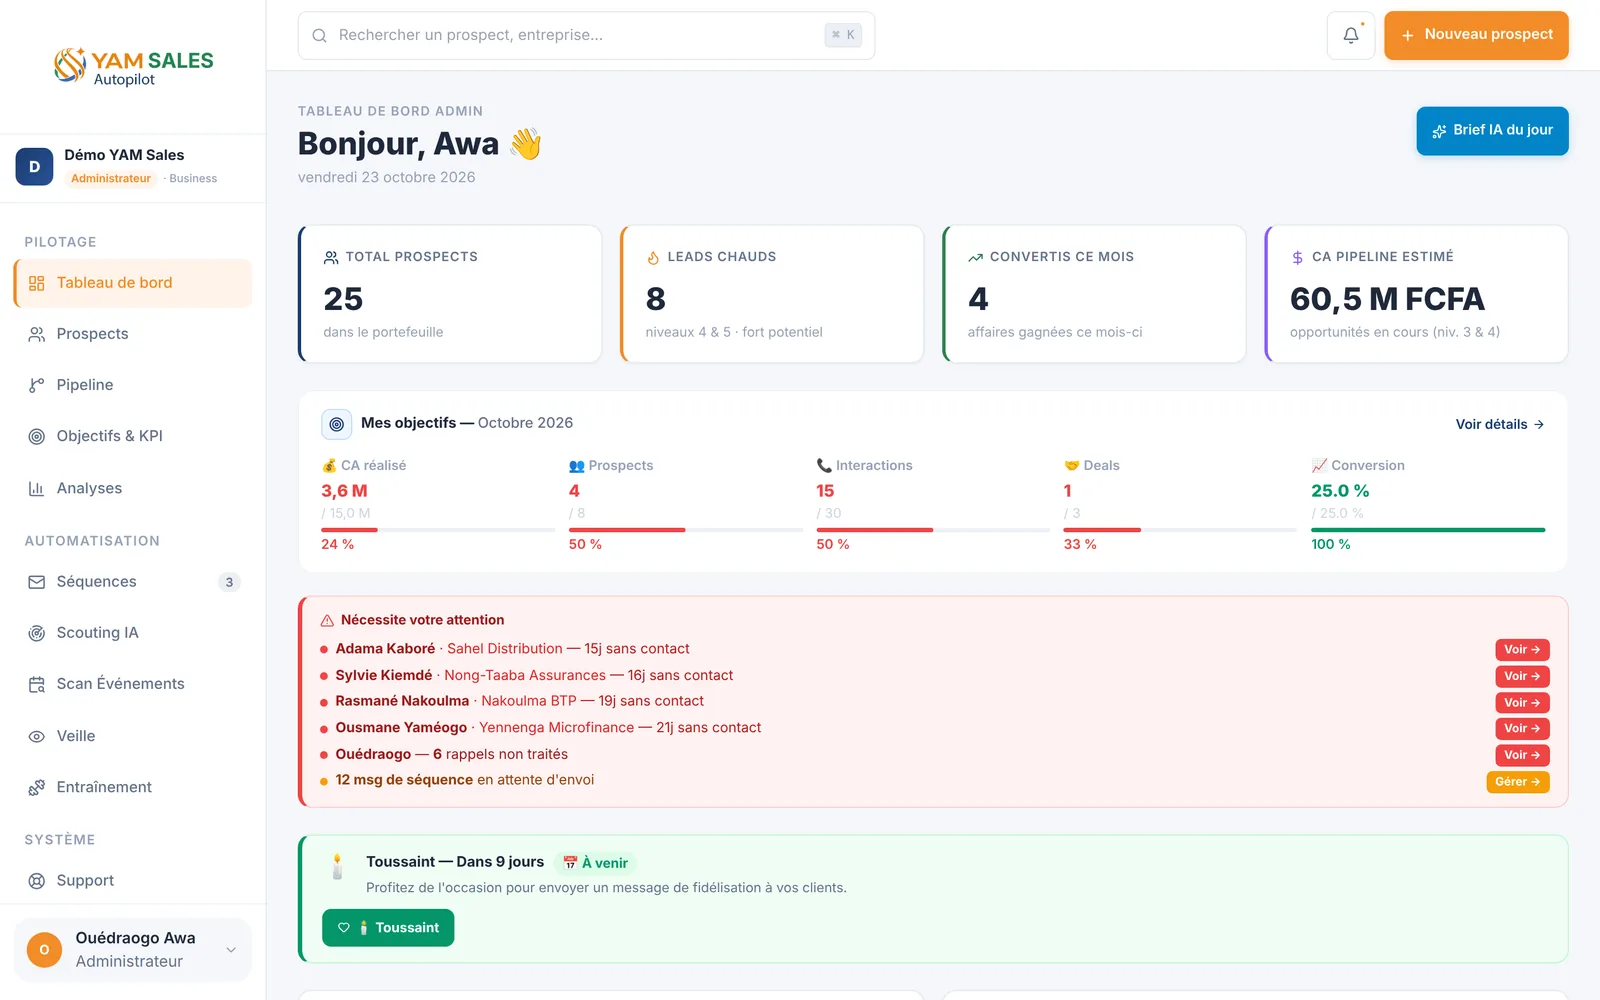Click Voir for Sylvie Kiemdé
Image resolution: width=1600 pixels, height=1000 pixels.
coord(1522,677)
